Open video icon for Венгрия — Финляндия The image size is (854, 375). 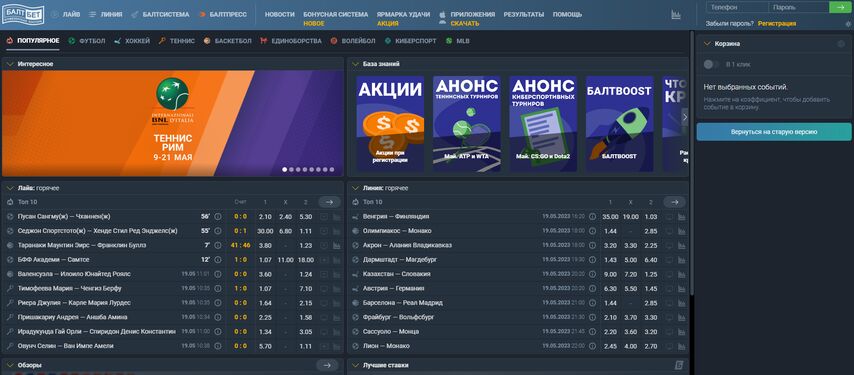[x=669, y=217]
